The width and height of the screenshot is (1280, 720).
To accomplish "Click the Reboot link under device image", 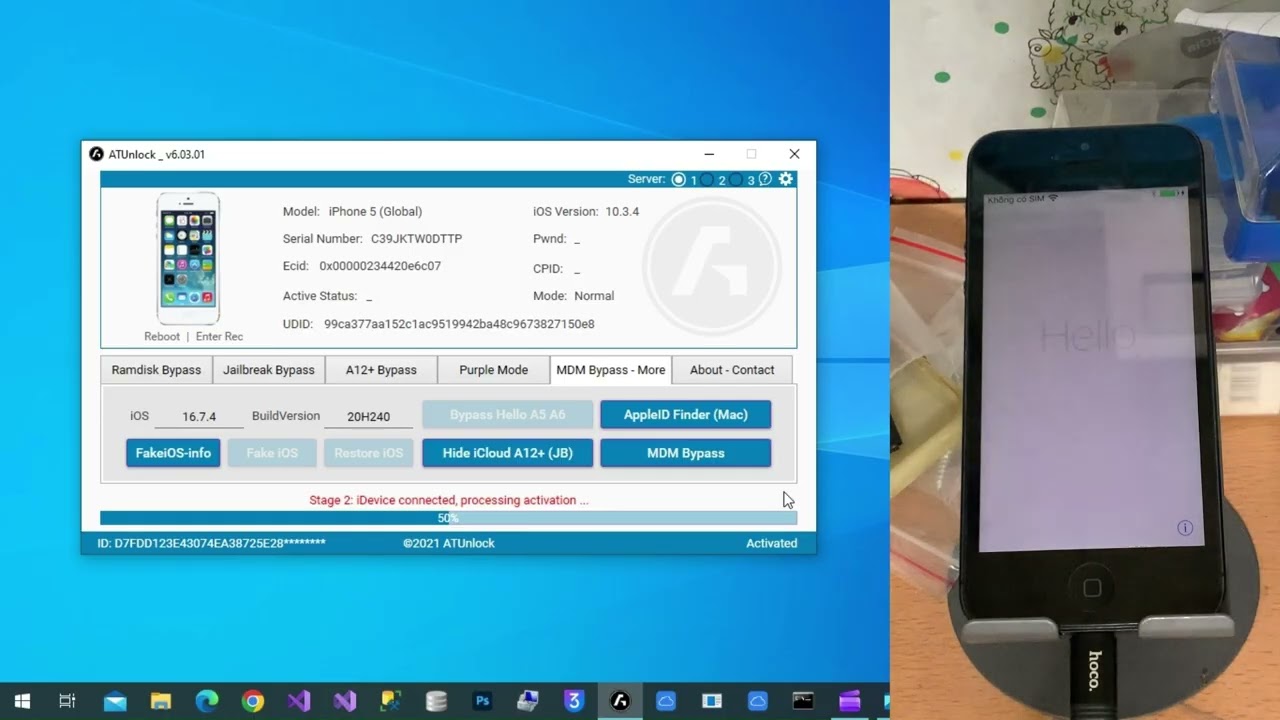I will click(x=162, y=337).
